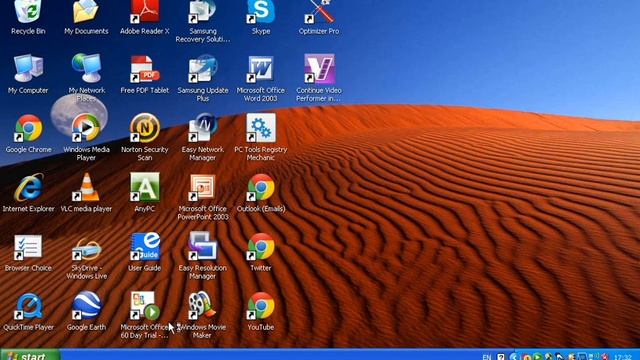This screenshot has height=360, width=640.
Task: Launch PC Tools Registry Mechanic shortcut
Action: click(x=261, y=128)
